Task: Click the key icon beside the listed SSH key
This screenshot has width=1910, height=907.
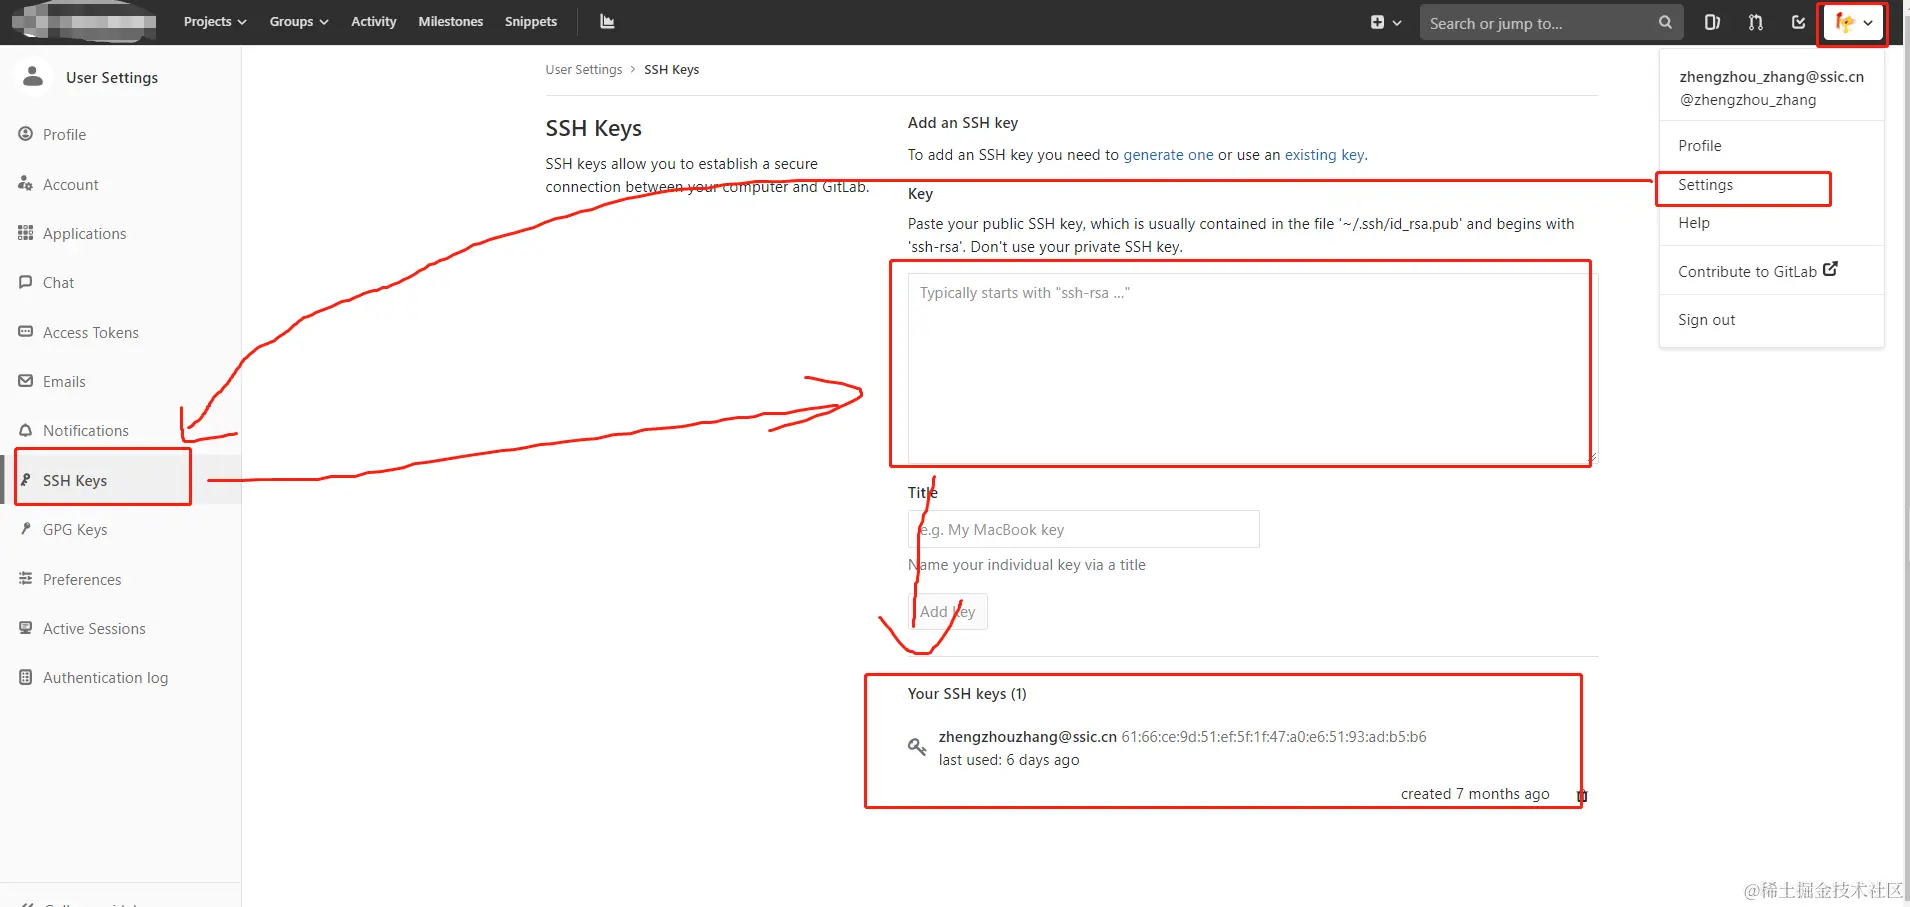Action: click(x=916, y=747)
